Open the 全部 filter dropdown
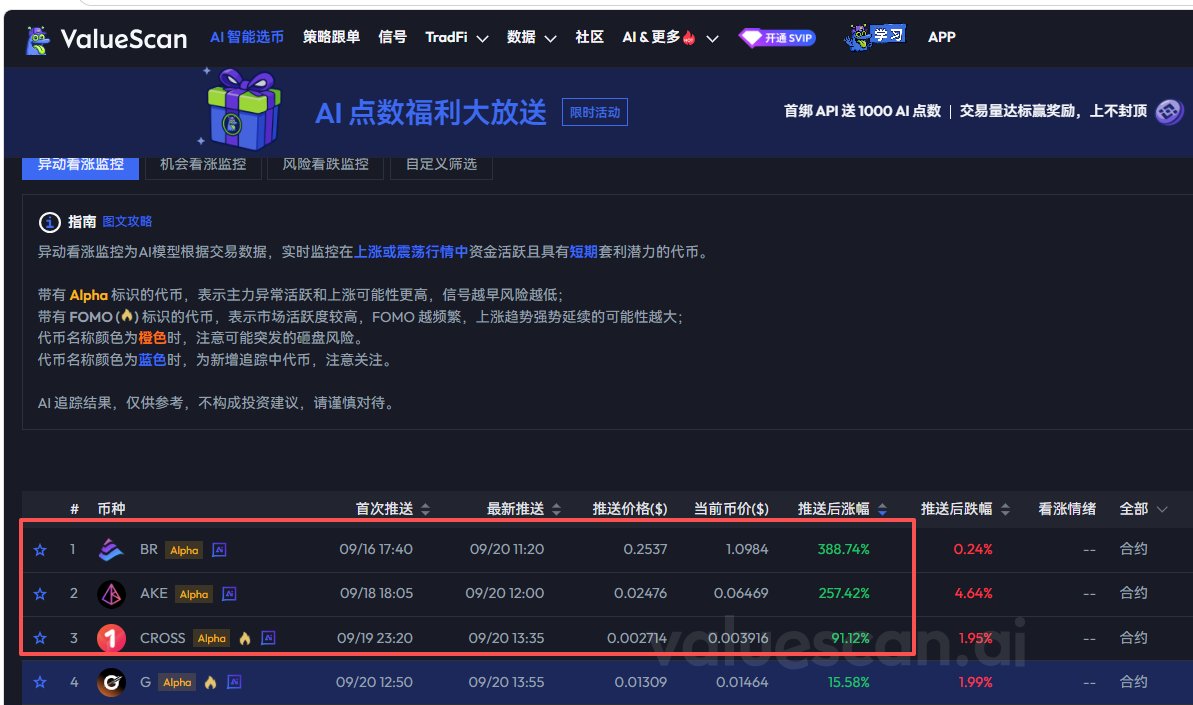The width and height of the screenshot is (1193, 705). tap(1143, 509)
